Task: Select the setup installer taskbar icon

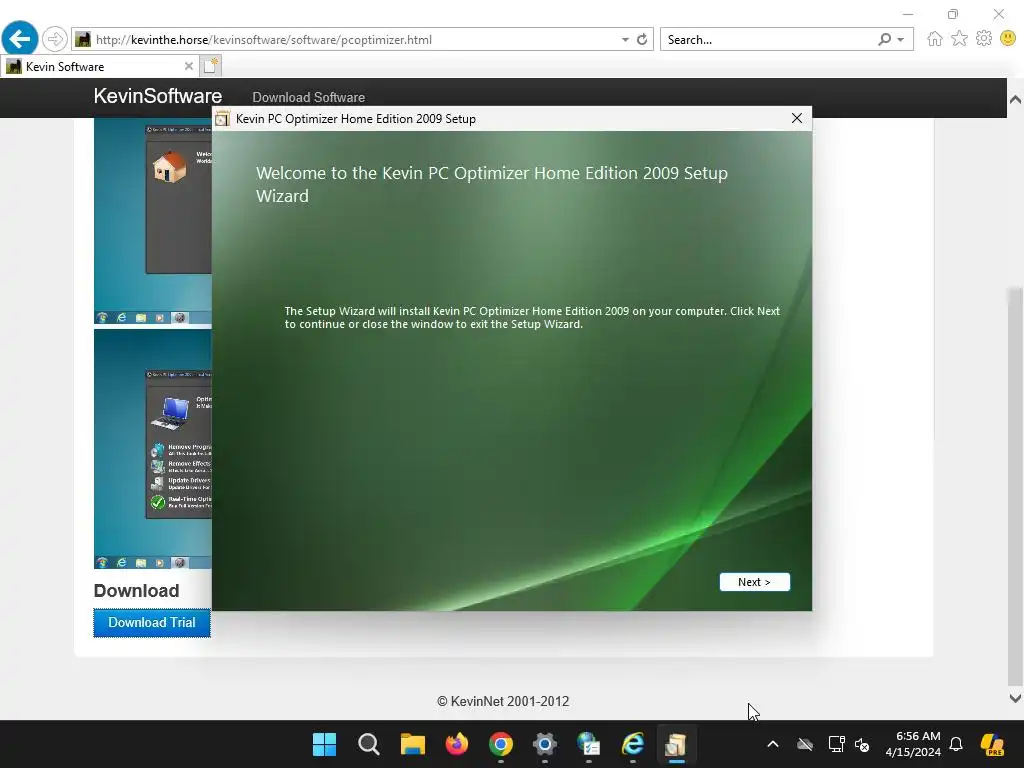Action: tap(677, 744)
